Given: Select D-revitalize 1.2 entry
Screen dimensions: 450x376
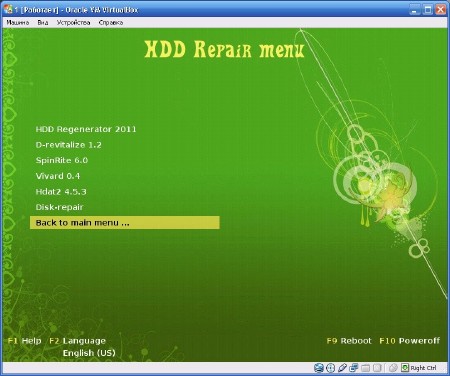Looking at the screenshot, I should tap(68, 145).
